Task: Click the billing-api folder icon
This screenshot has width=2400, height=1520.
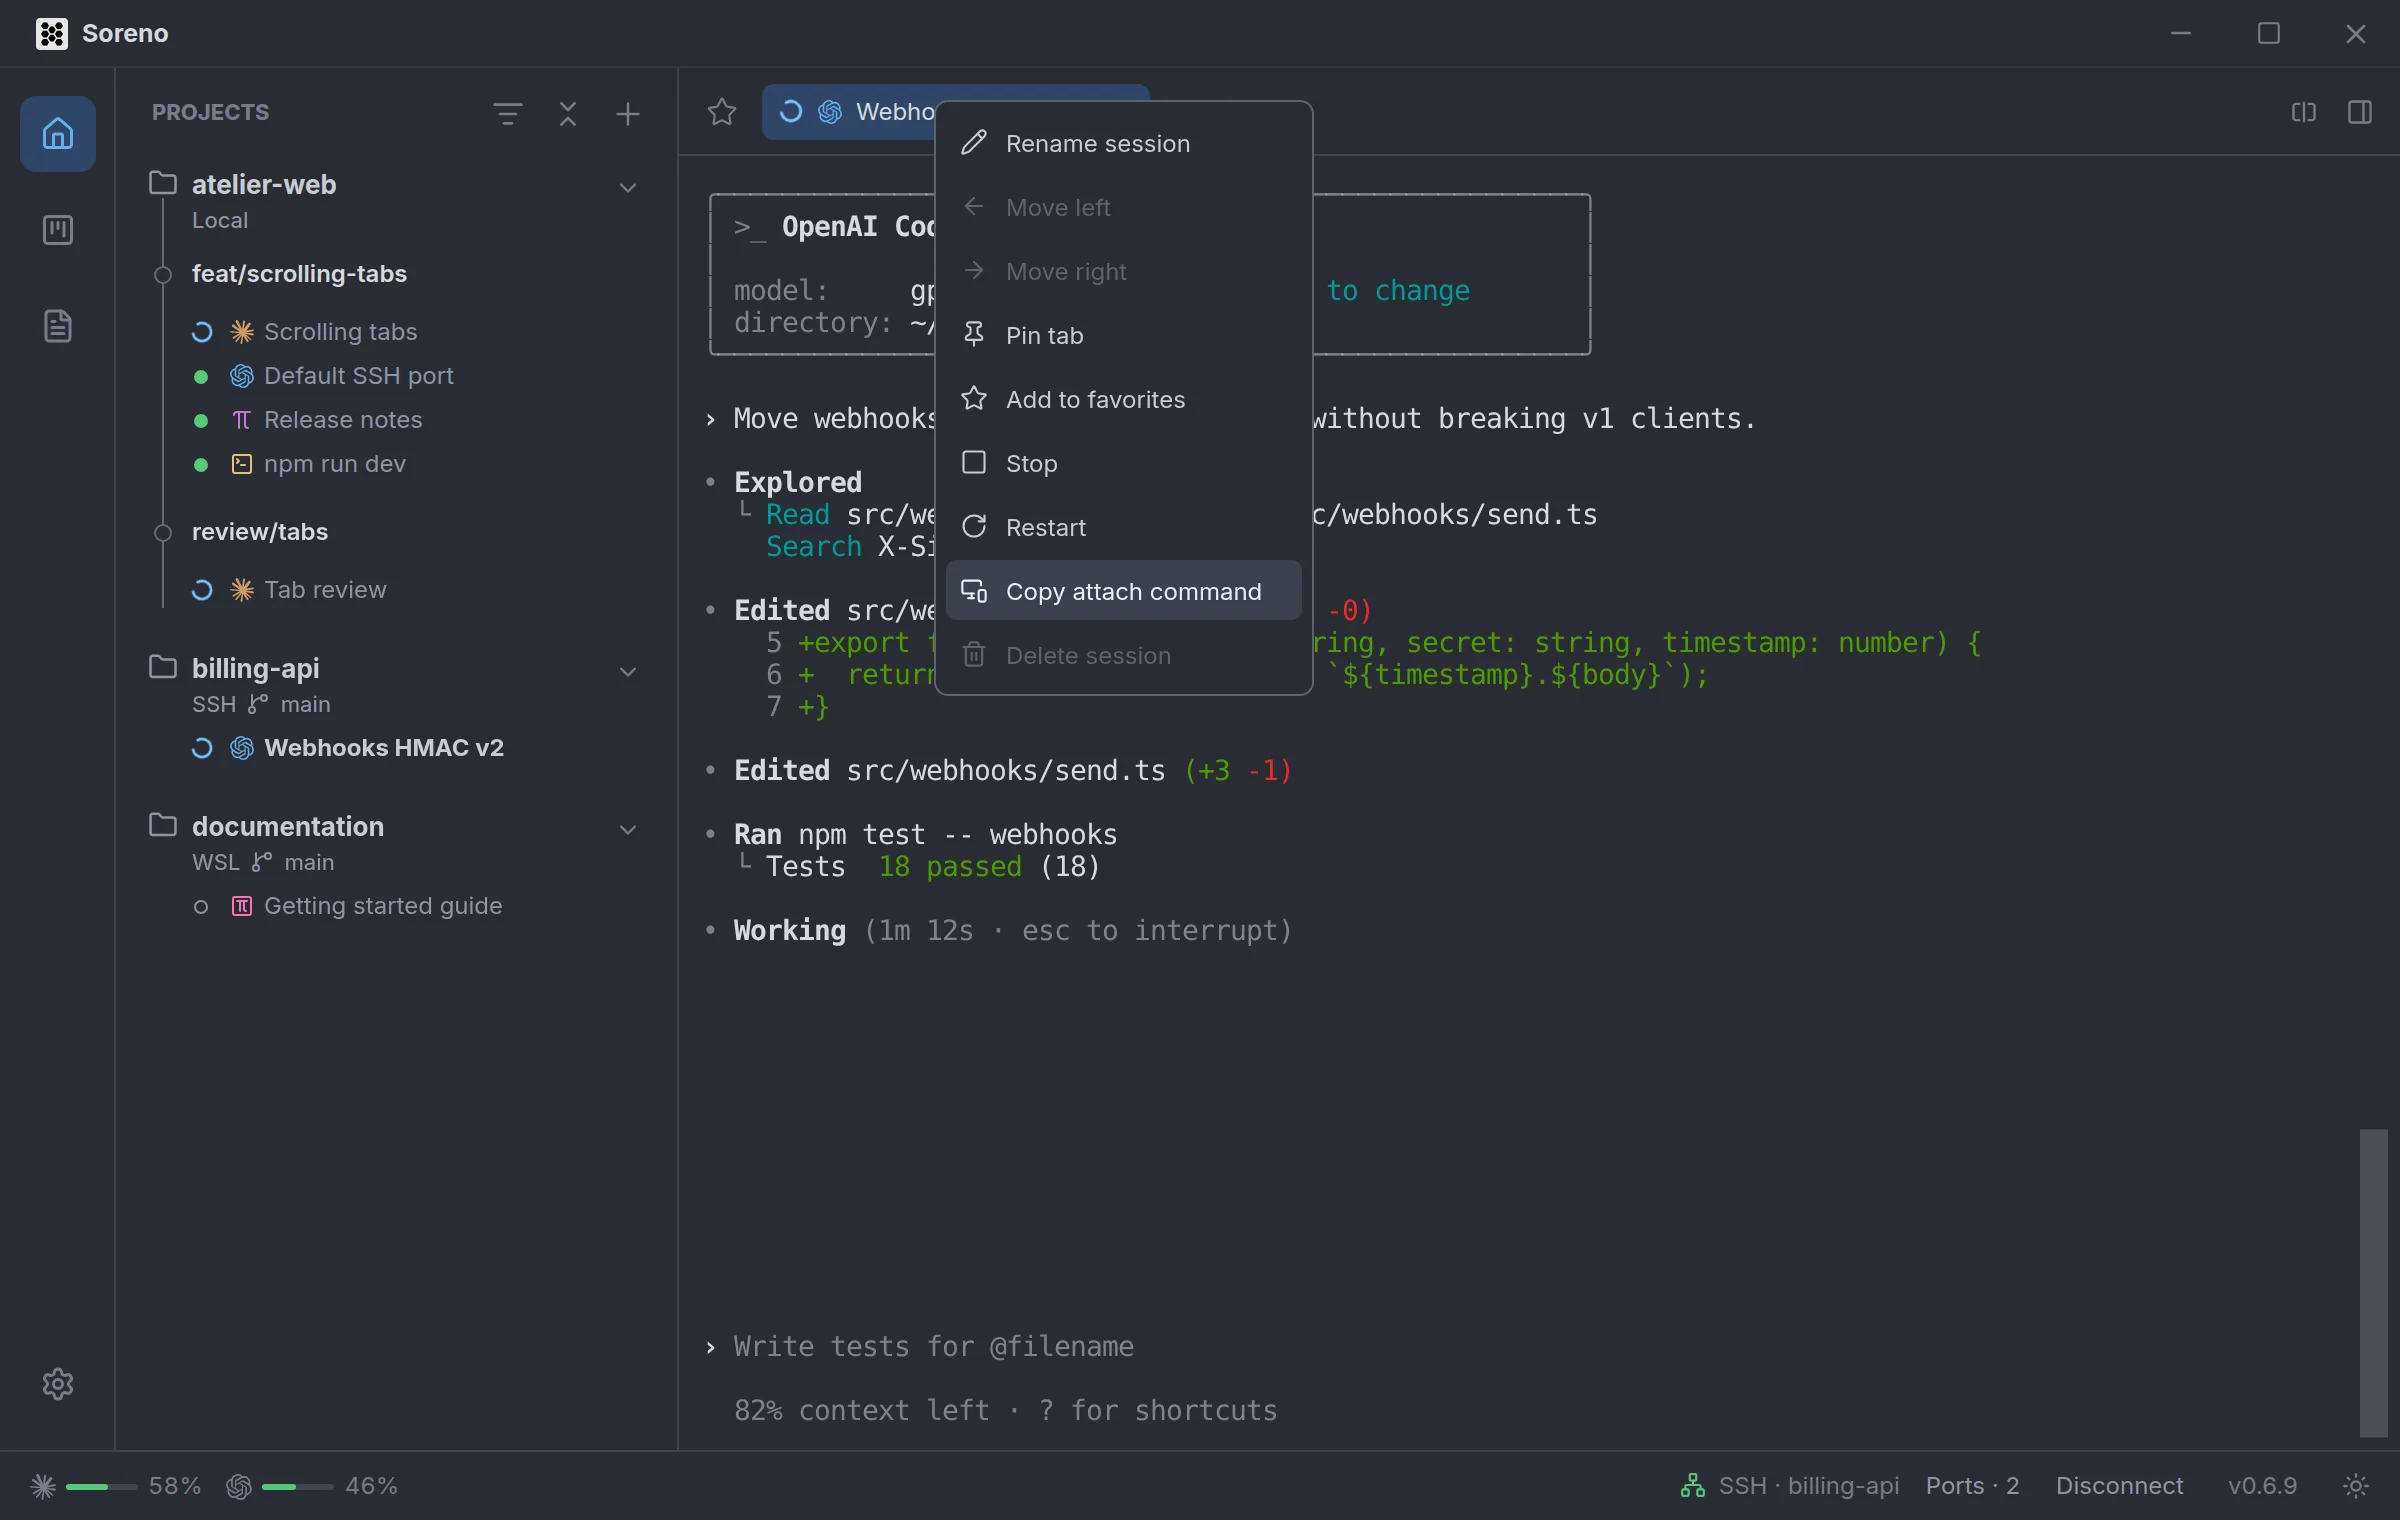Action: [163, 667]
